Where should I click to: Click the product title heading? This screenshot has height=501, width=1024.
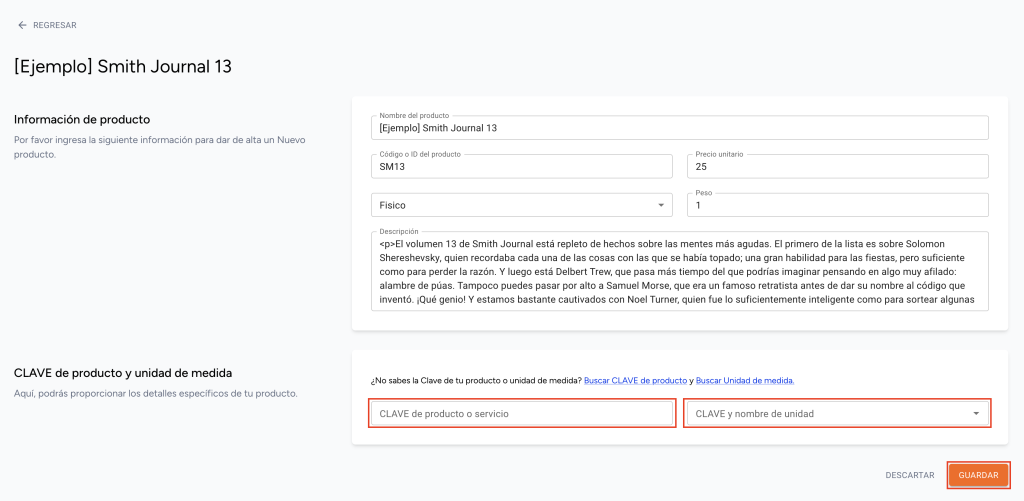pos(123,67)
